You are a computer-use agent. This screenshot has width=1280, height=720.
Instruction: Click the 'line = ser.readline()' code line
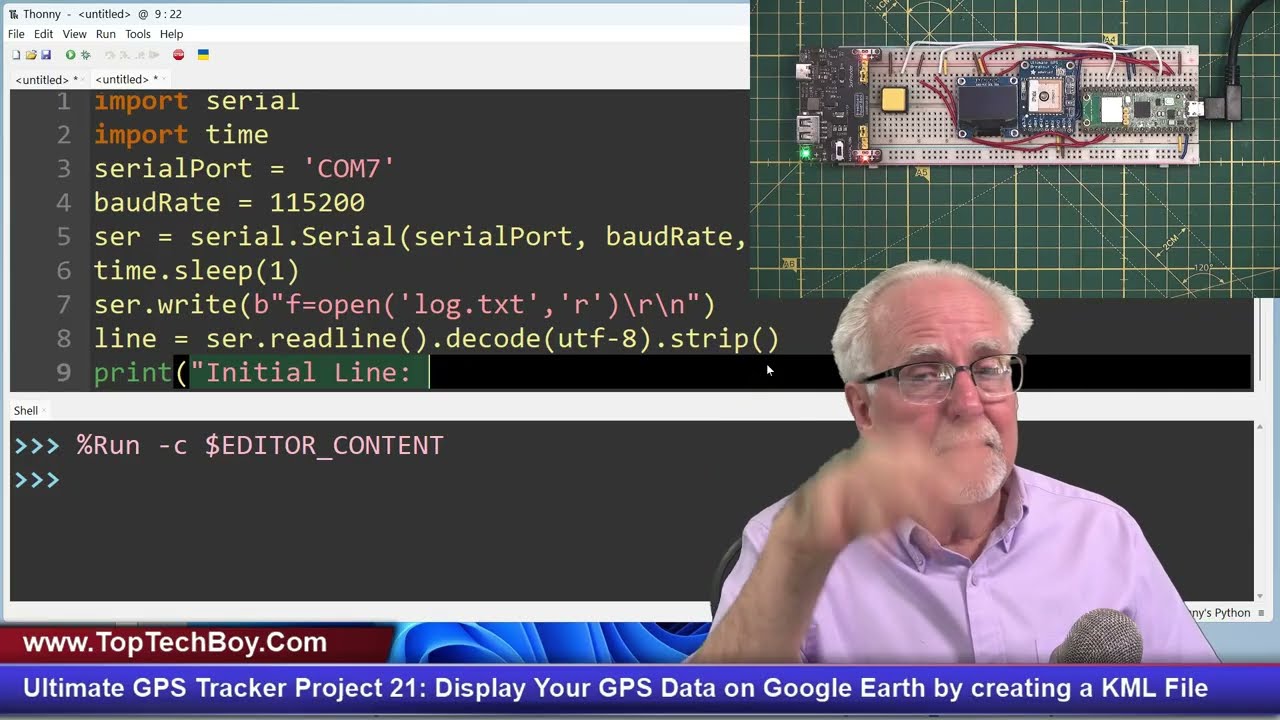(436, 338)
